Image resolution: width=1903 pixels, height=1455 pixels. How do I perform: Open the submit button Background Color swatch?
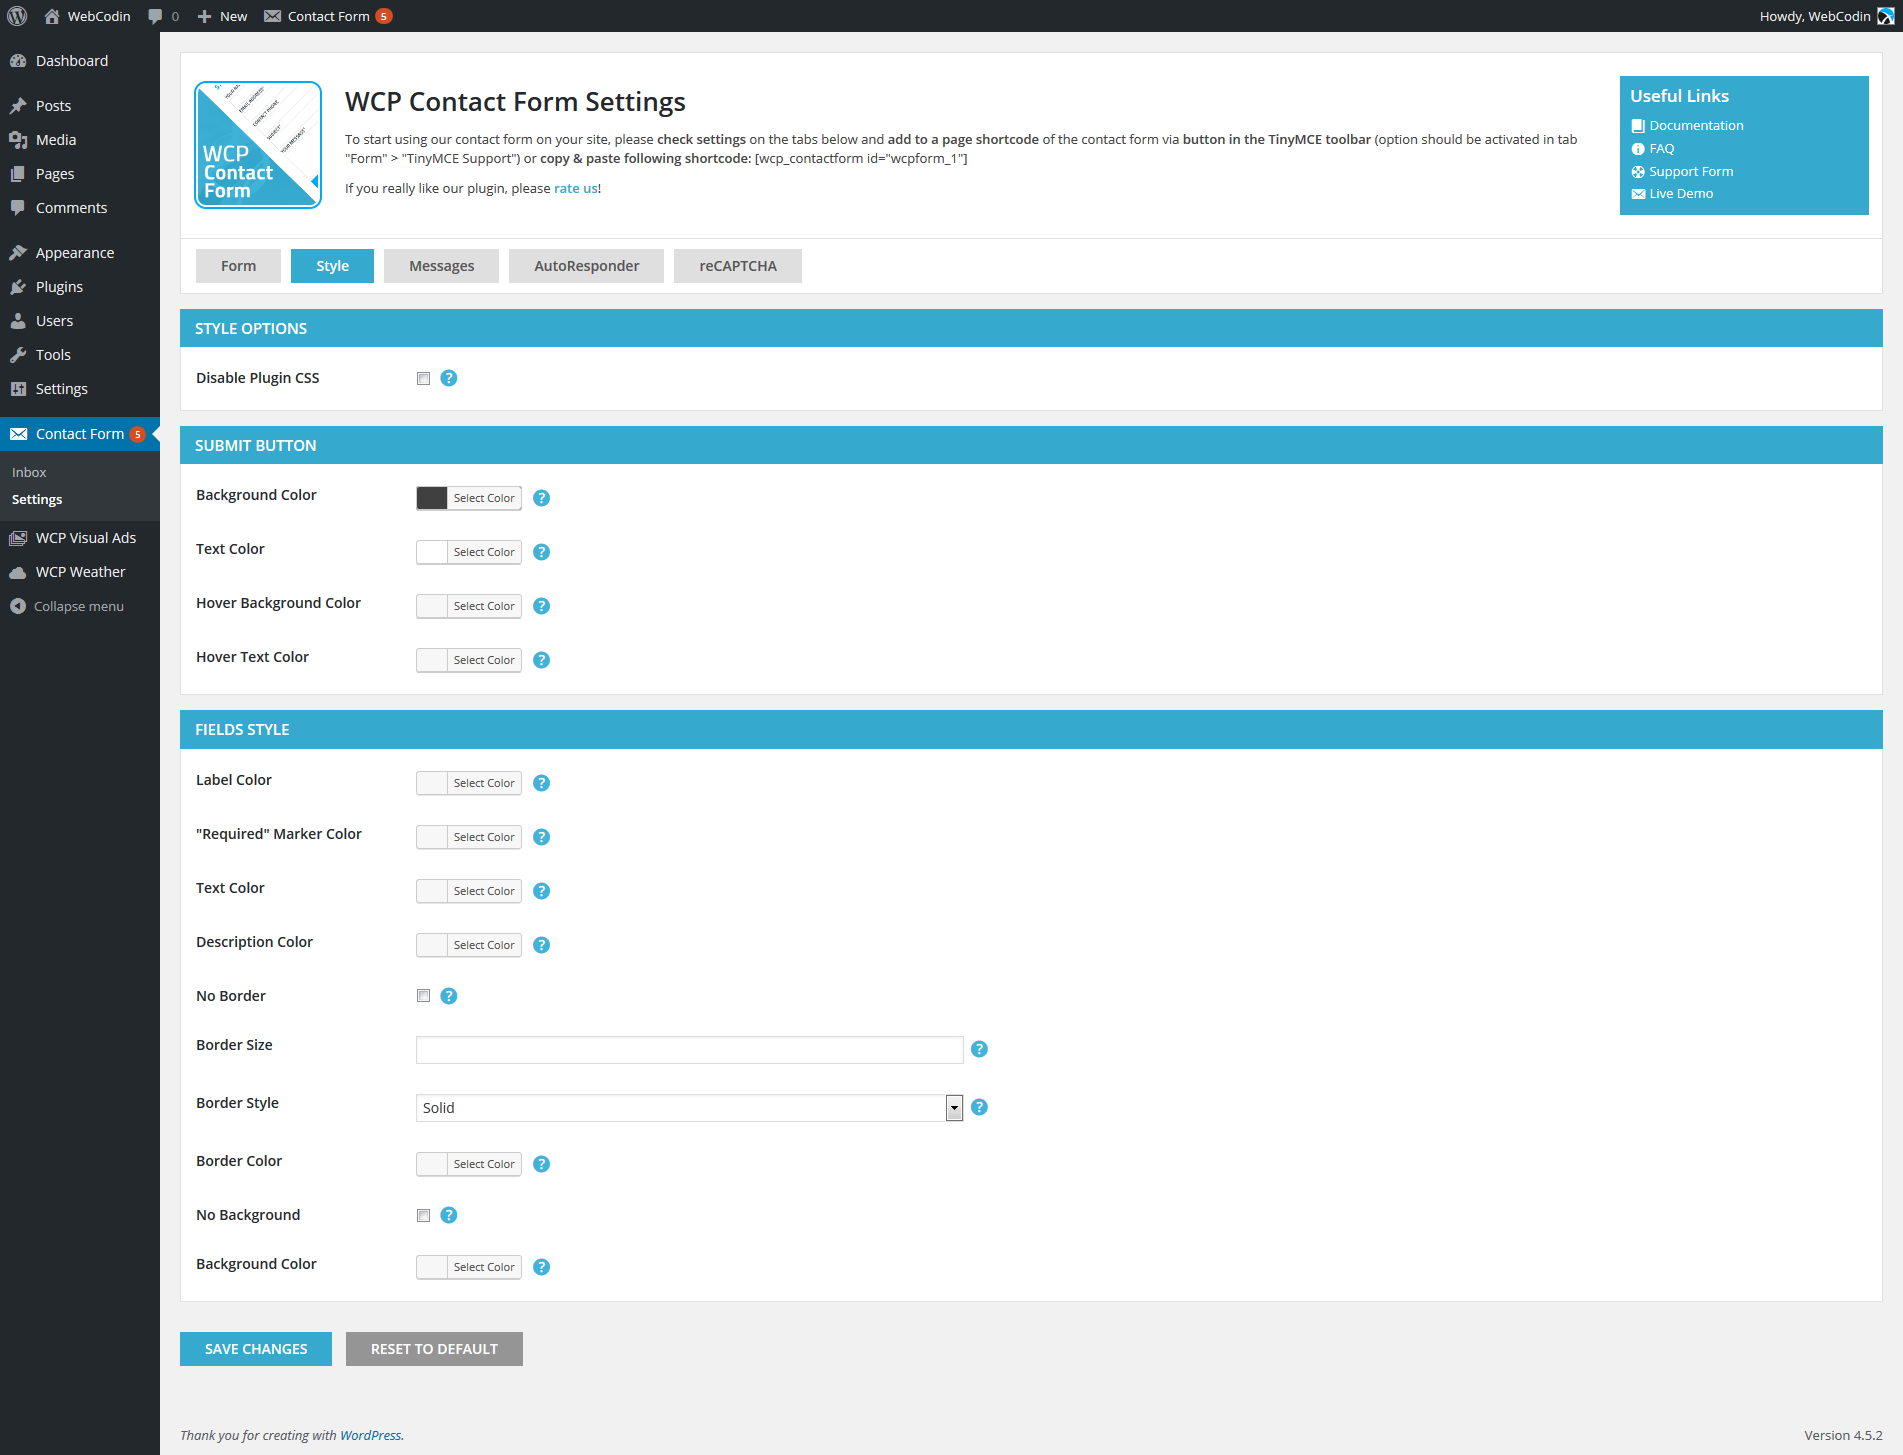tap(432, 498)
